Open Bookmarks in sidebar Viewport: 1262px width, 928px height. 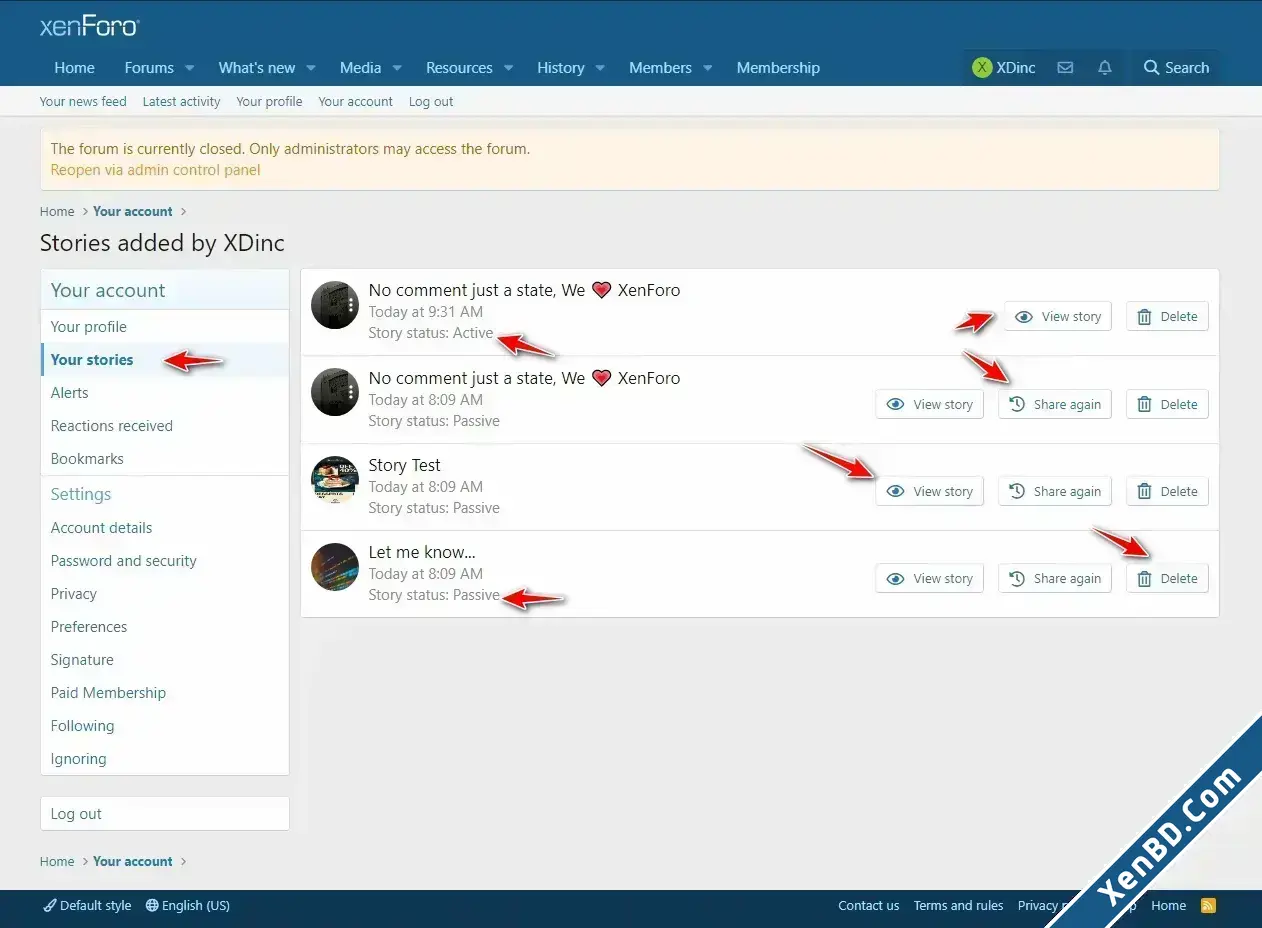click(165, 459)
